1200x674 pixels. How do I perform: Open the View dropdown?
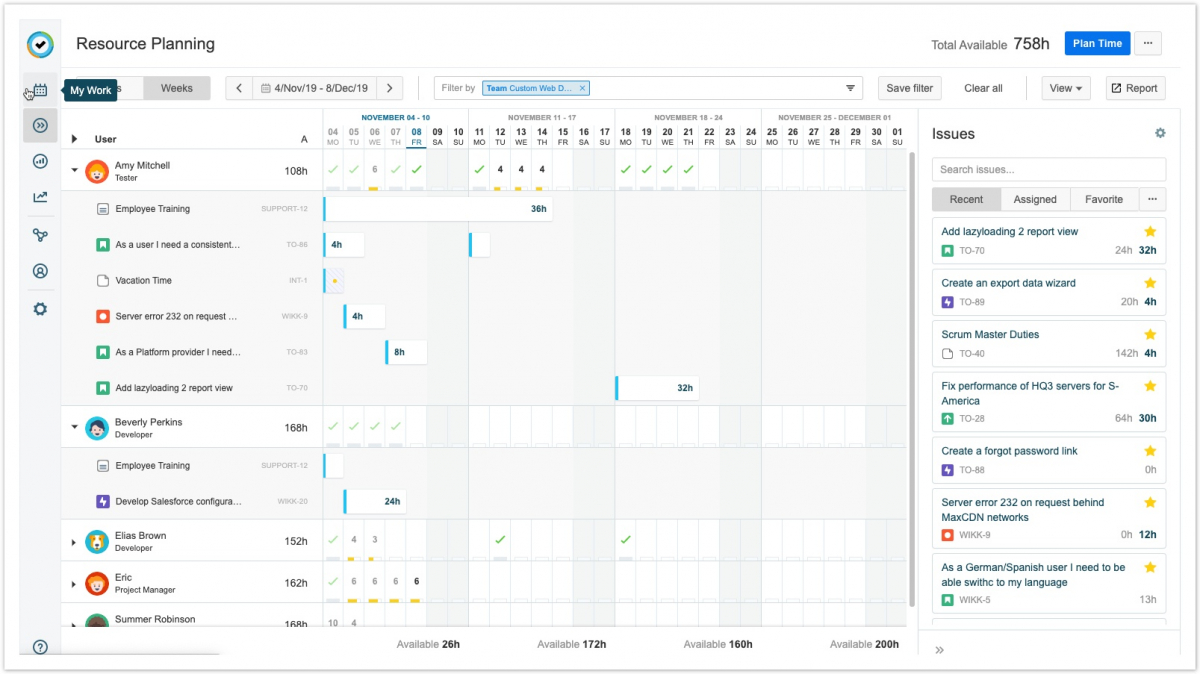coord(1066,88)
